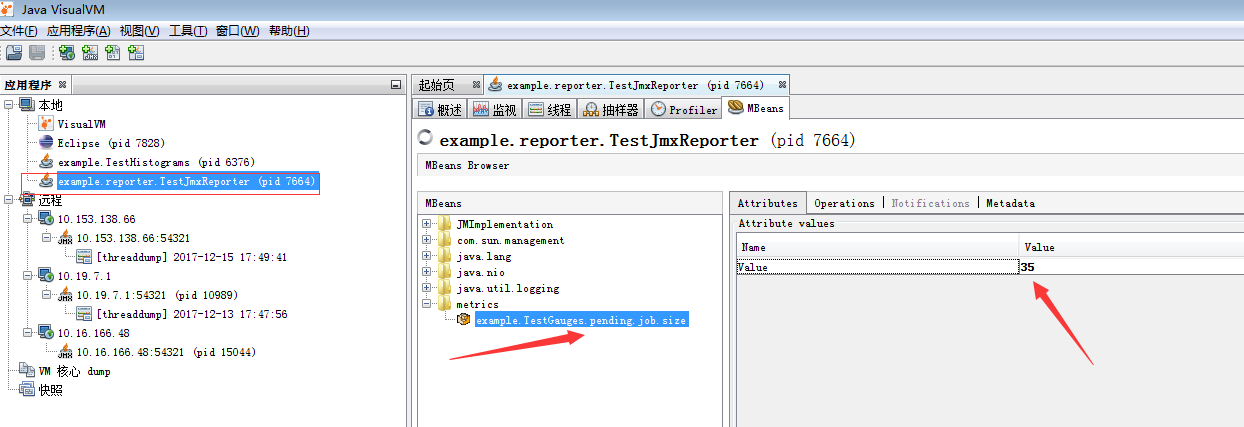1244x427 pixels.
Task: Click the VisualVM application icon in tree
Action: pyautogui.click(x=46, y=124)
